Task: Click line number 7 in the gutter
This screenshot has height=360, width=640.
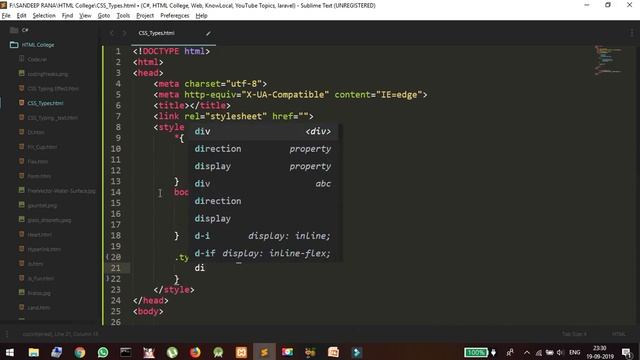Action: tap(118, 116)
